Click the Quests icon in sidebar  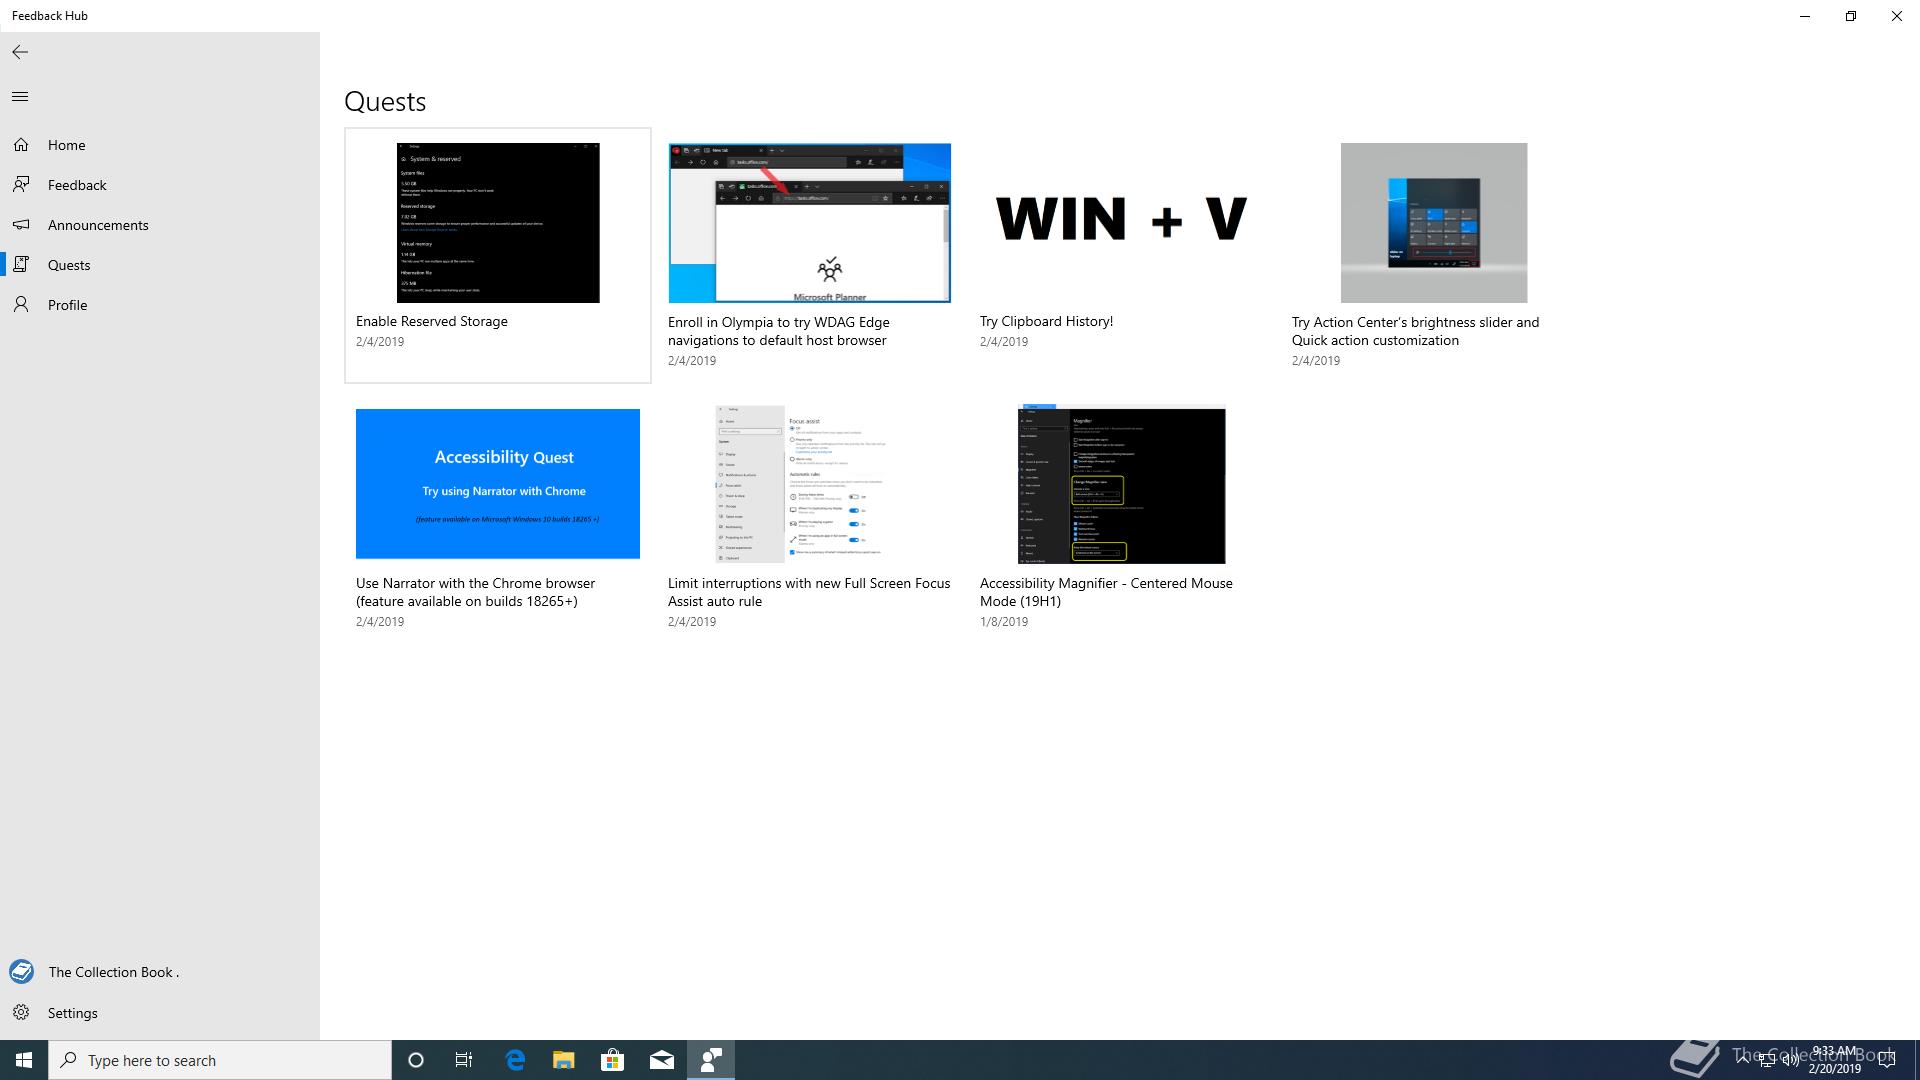(21, 265)
